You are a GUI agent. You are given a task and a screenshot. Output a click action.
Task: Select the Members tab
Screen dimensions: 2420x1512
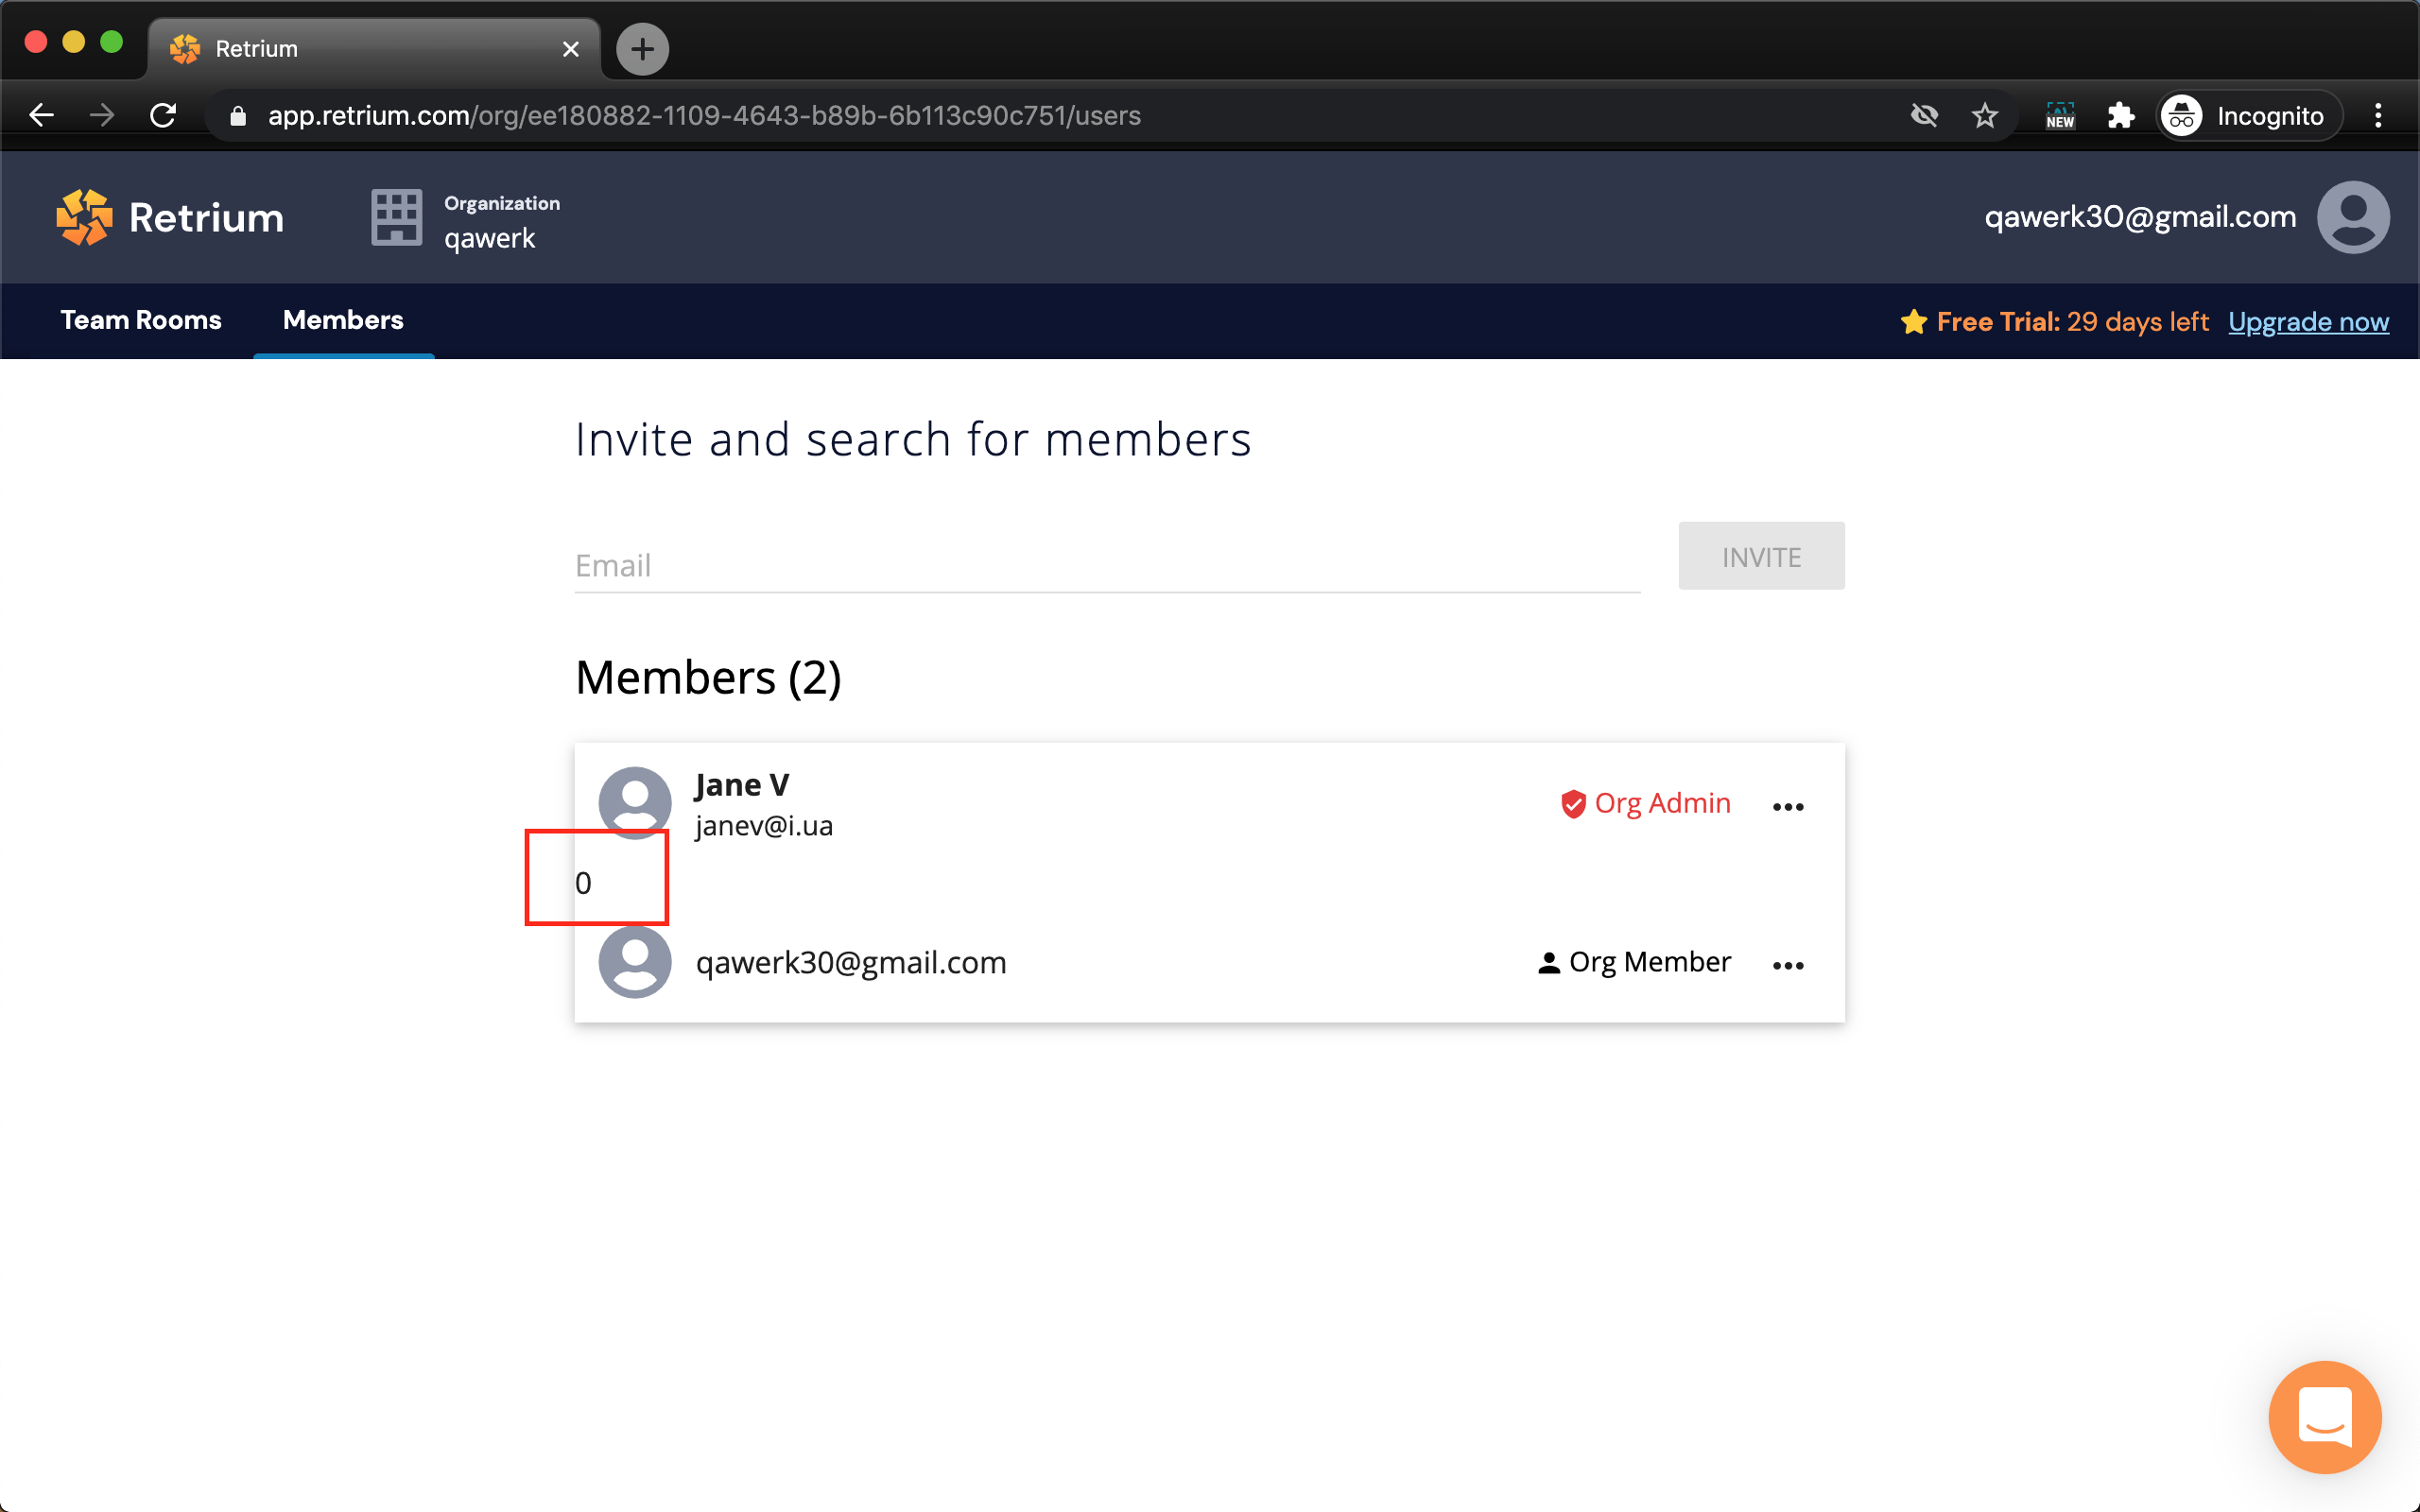point(343,320)
